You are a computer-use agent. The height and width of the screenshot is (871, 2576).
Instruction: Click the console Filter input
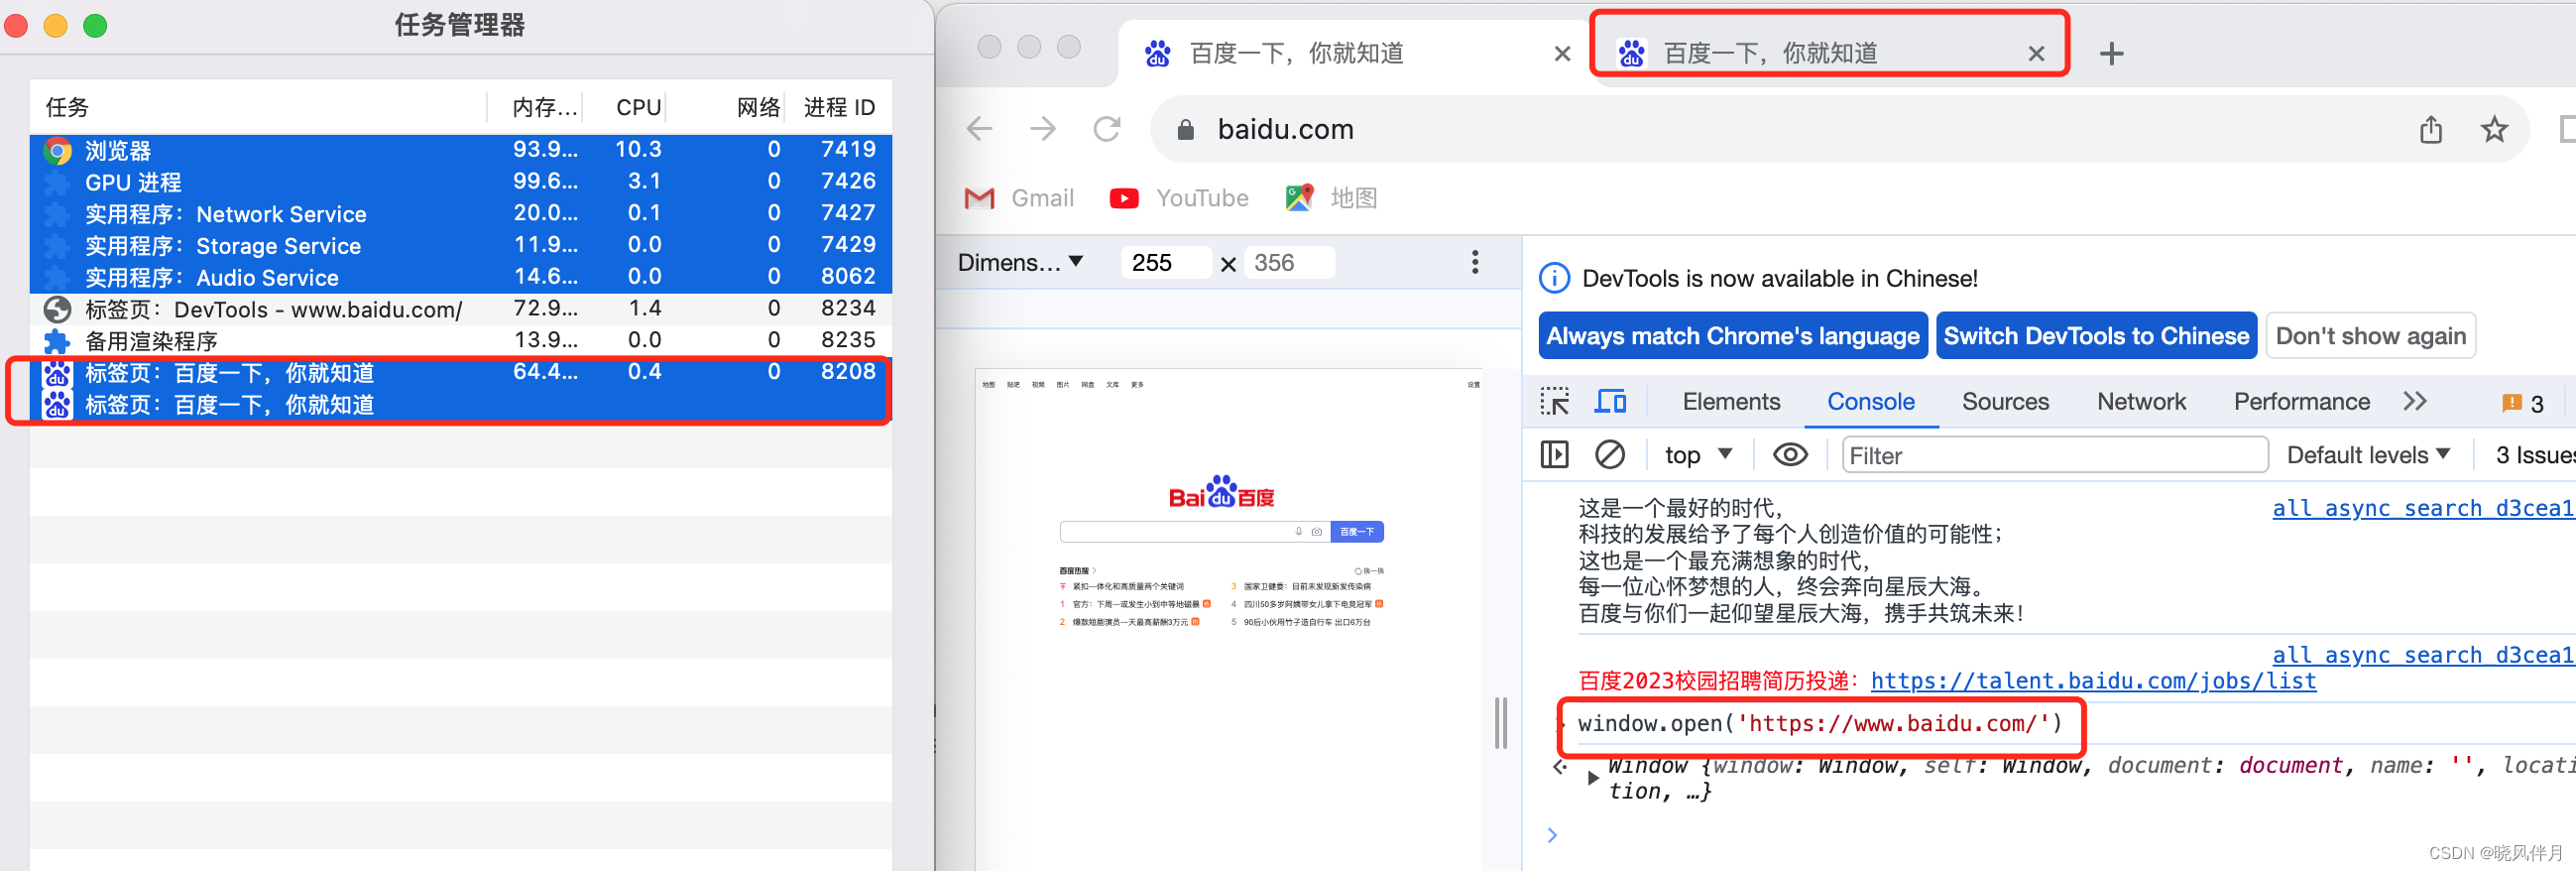tap(2054, 455)
